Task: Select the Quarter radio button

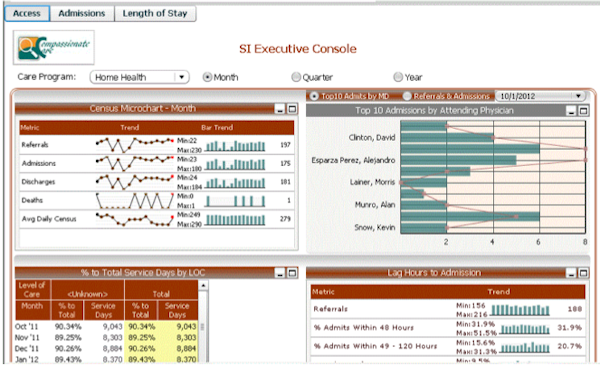Action: tap(296, 77)
